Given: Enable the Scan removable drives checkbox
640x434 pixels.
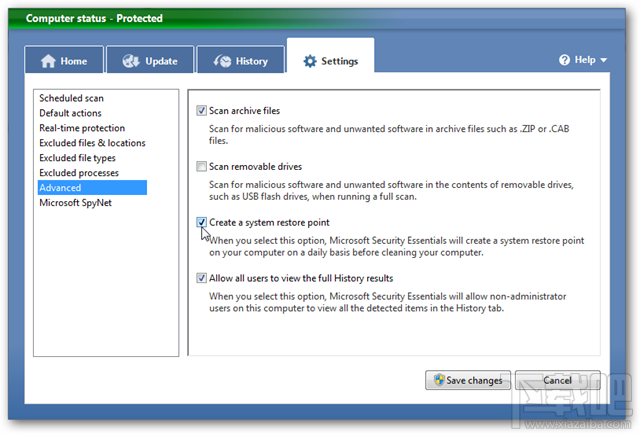Looking at the screenshot, I should [202, 166].
